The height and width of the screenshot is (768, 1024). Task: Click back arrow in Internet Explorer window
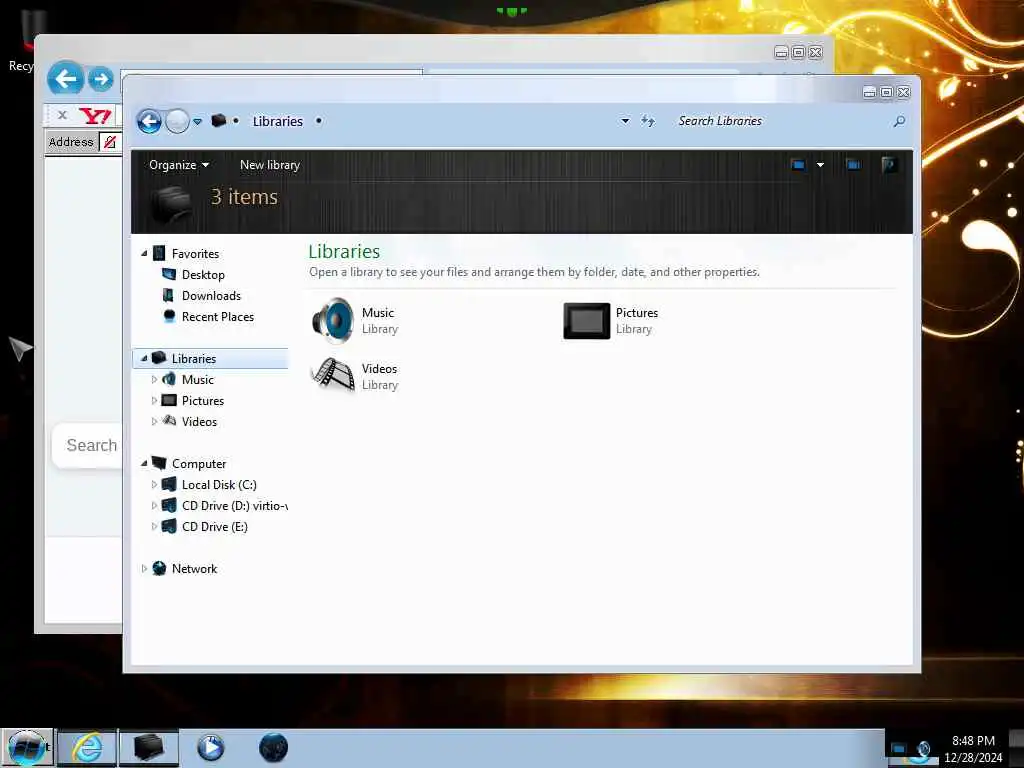pos(65,79)
